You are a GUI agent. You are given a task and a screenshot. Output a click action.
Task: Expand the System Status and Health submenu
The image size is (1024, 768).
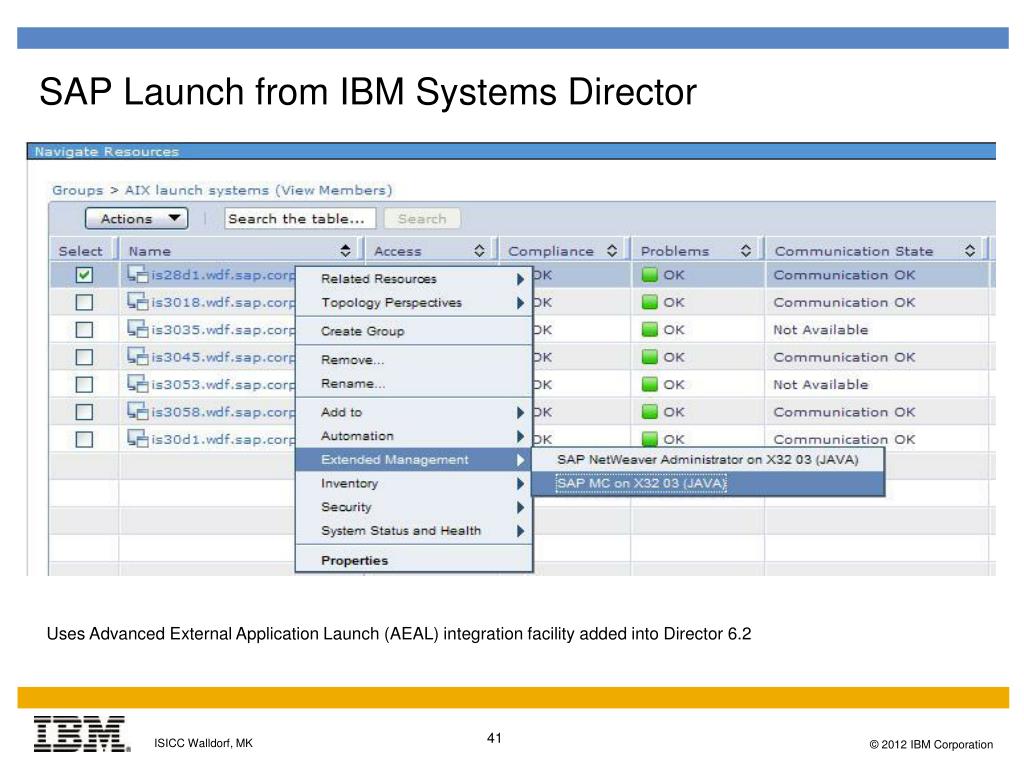click(414, 531)
